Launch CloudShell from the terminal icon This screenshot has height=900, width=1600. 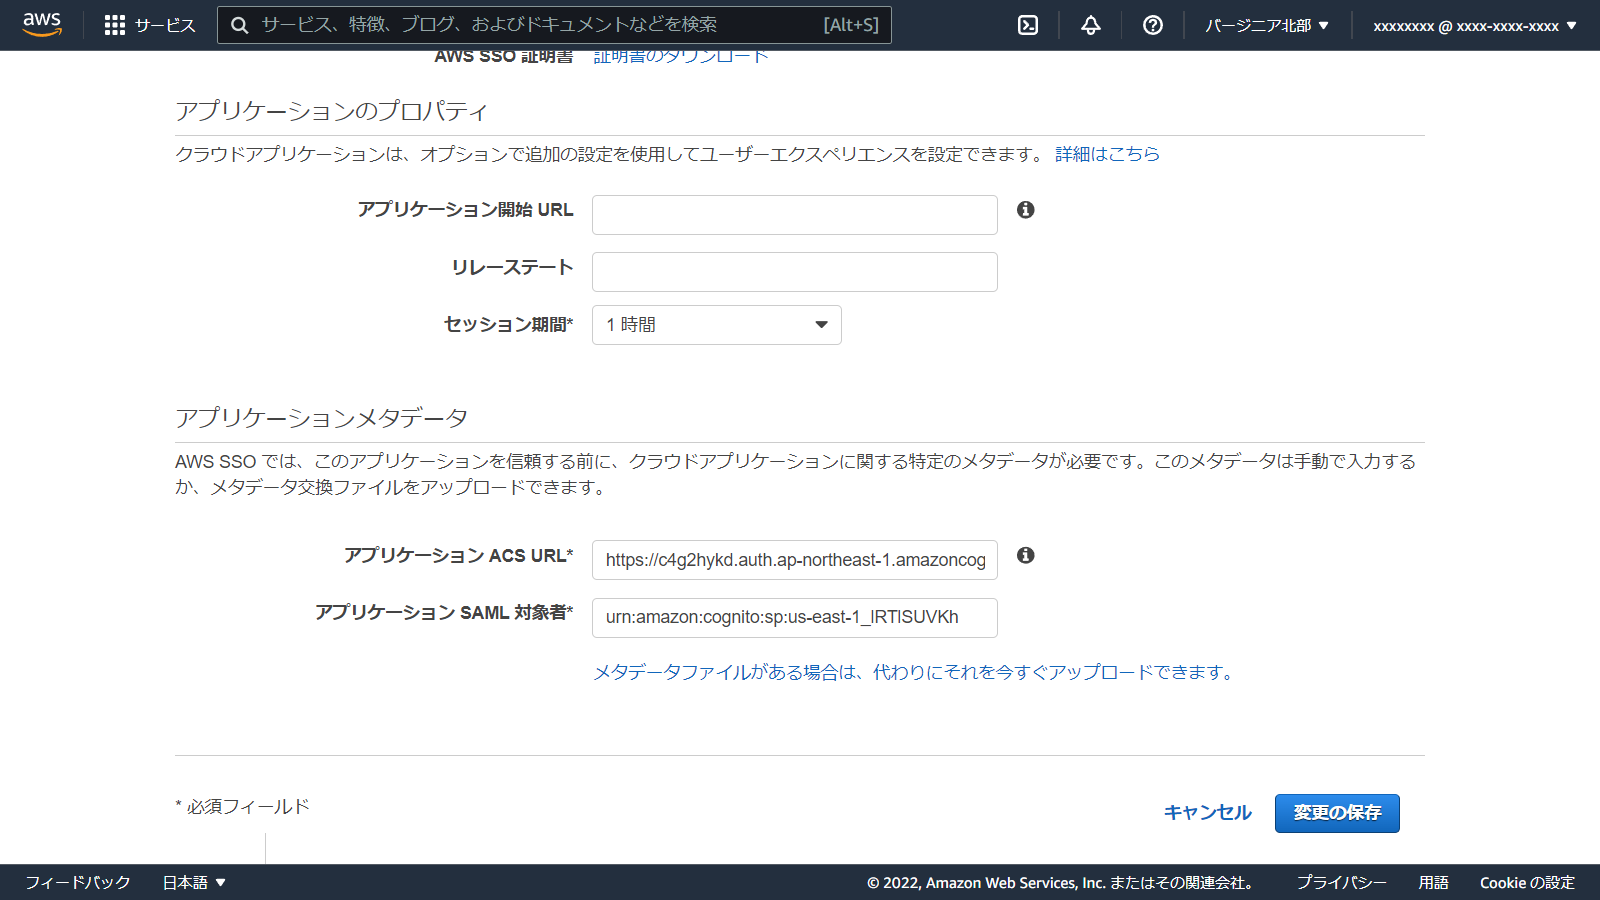click(x=1028, y=25)
